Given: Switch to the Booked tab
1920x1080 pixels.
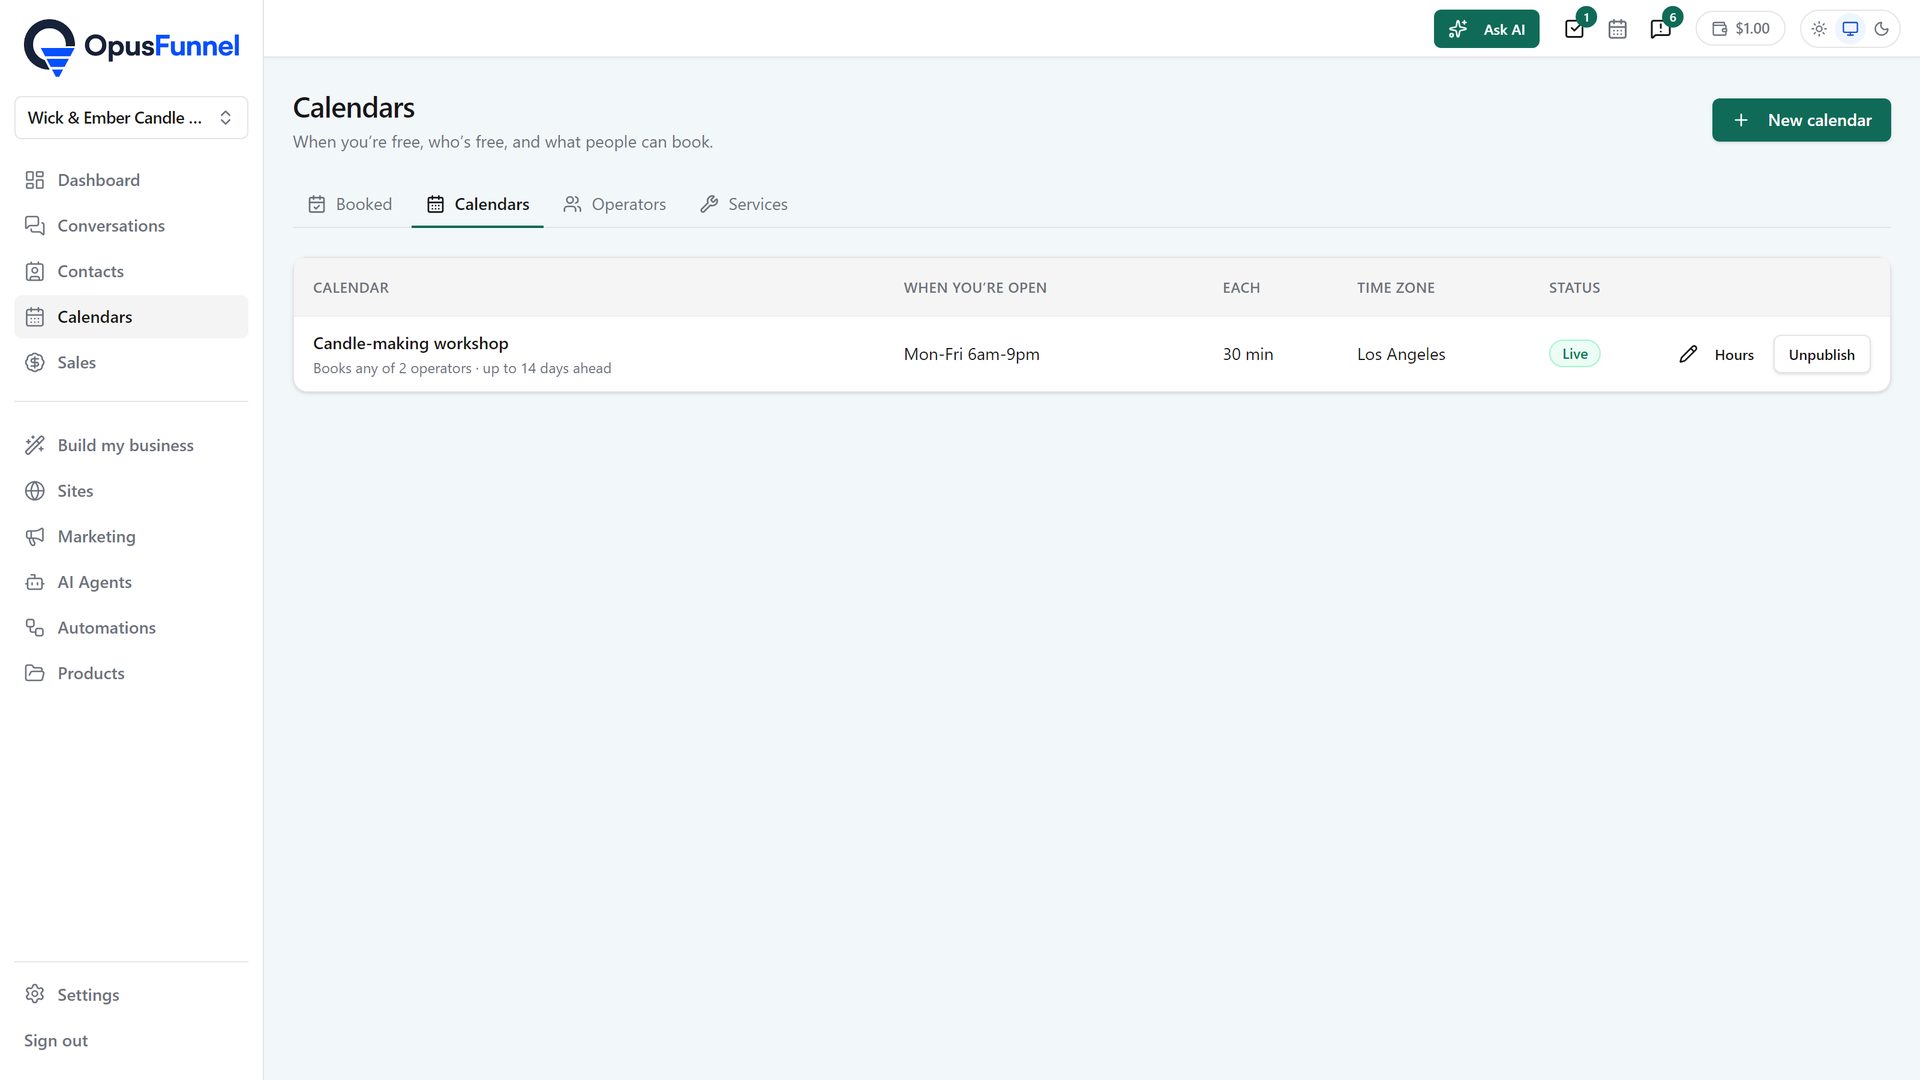Looking at the screenshot, I should tap(350, 205).
